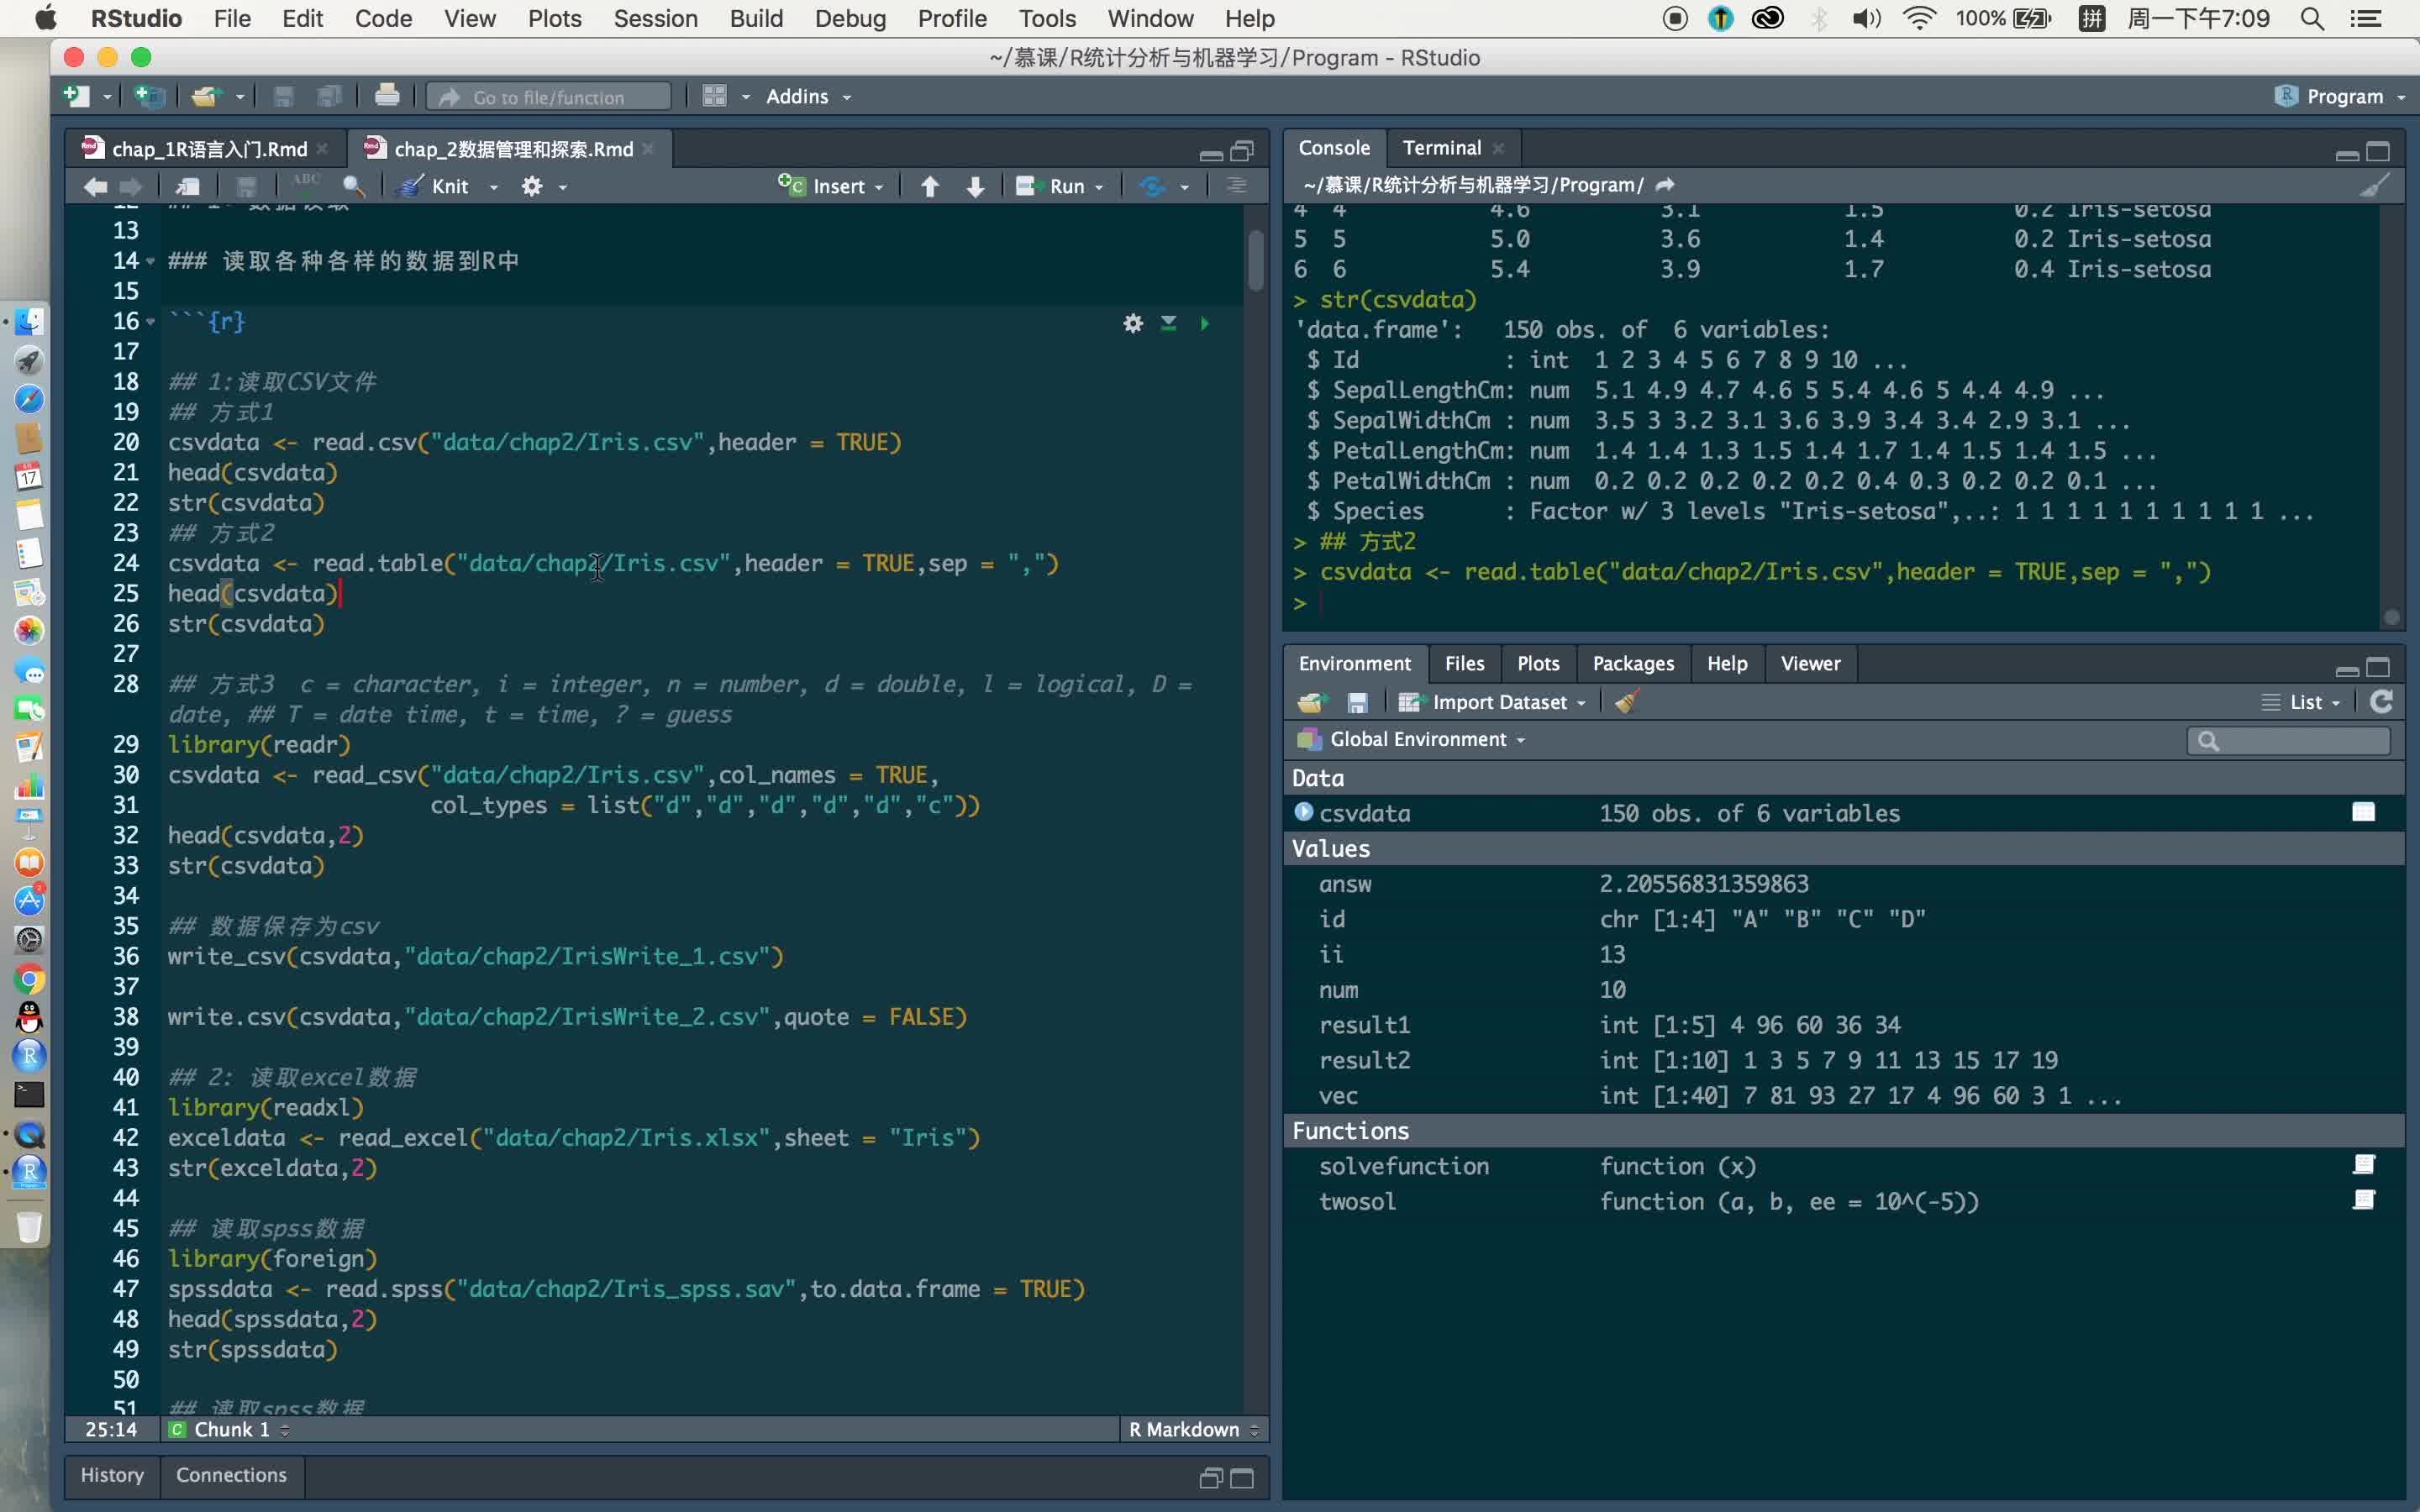Open the Program project dropdown
2420x1512 pixels.
[x=2341, y=97]
